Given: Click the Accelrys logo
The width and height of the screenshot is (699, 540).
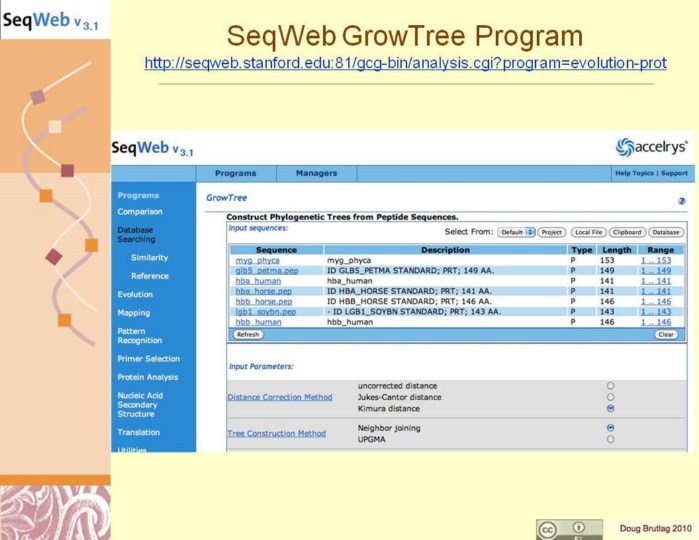Looking at the screenshot, I should (651, 147).
